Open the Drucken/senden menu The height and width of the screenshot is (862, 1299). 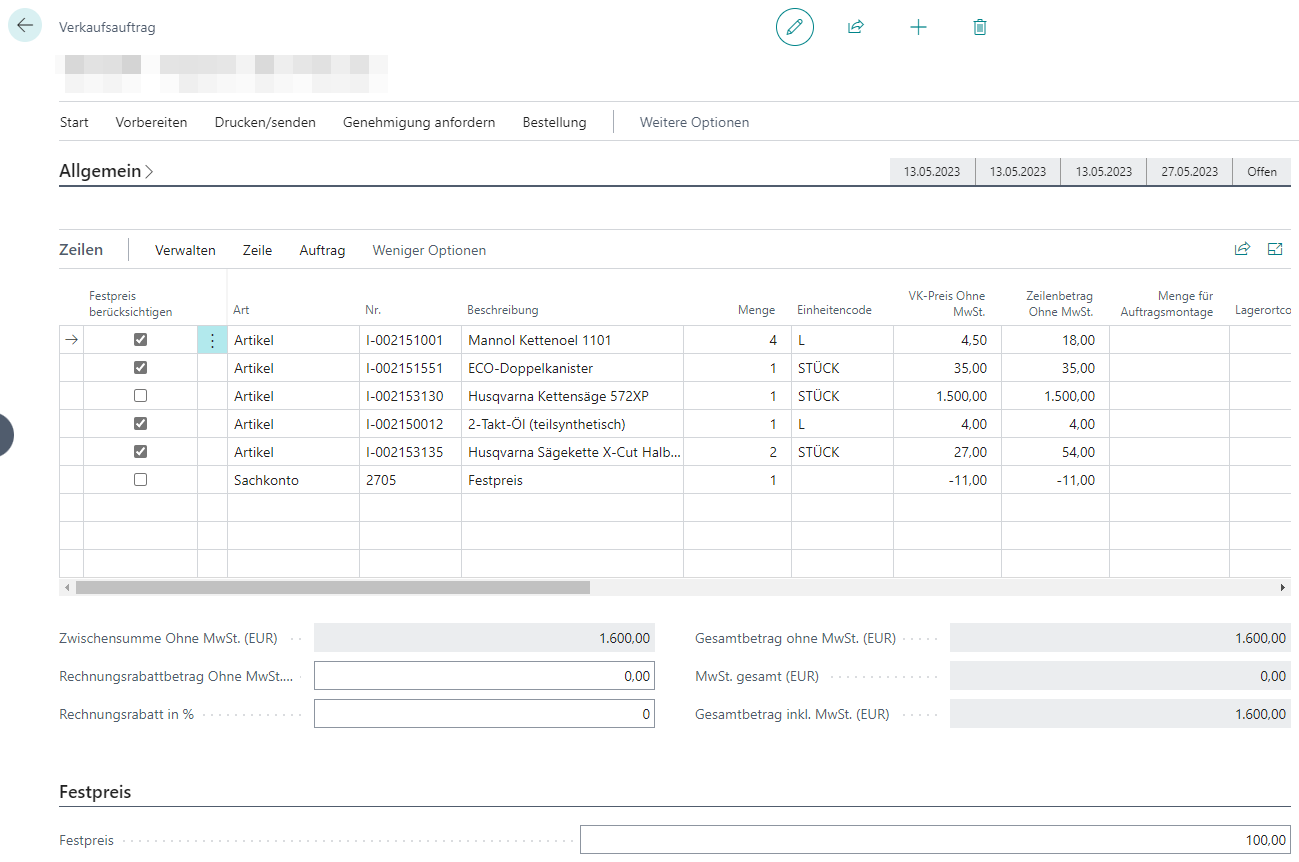click(265, 122)
